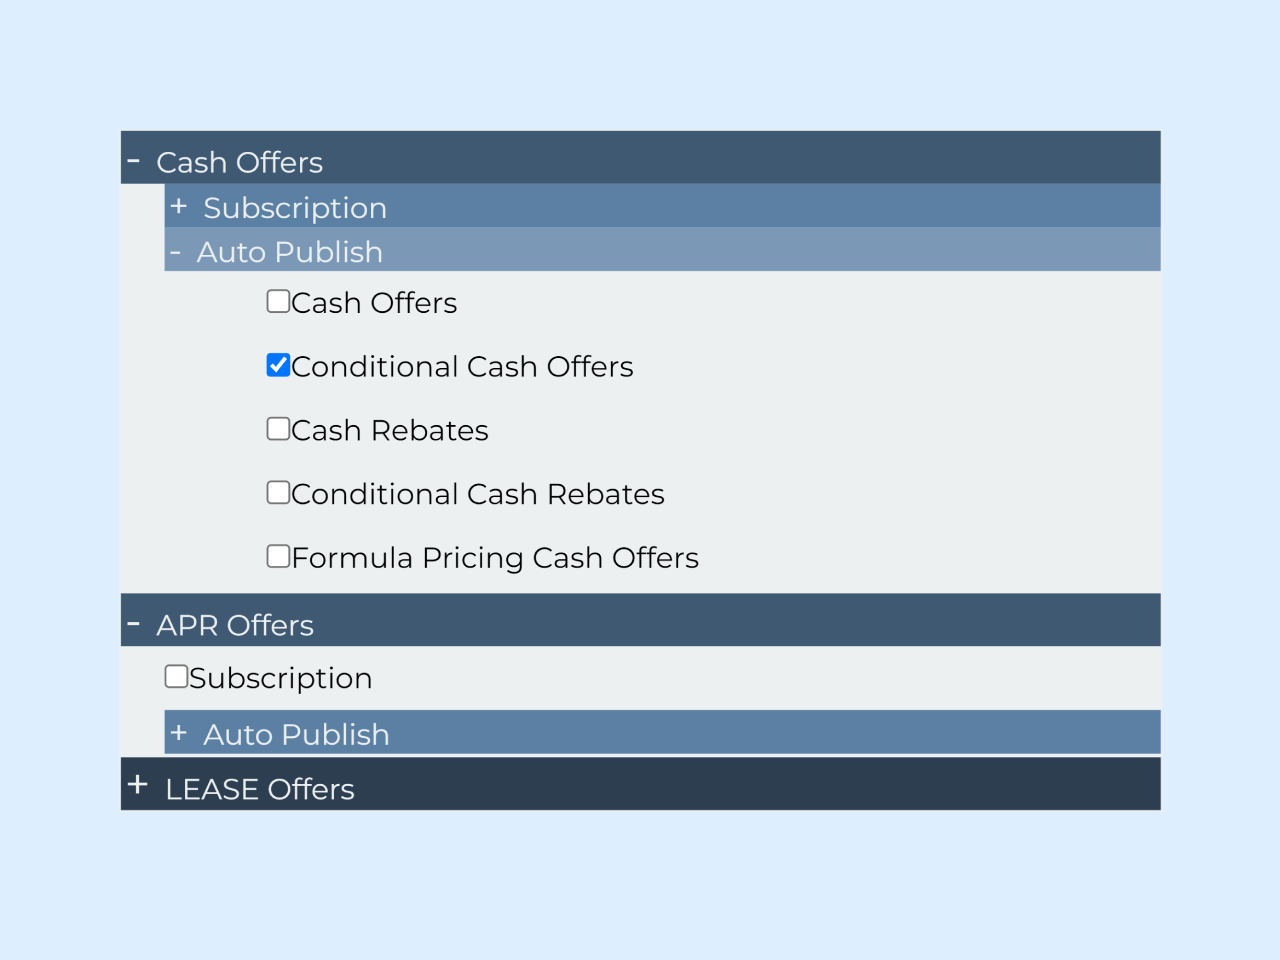This screenshot has height=960, width=1280.
Task: Expand the Subscription section under Cash Offers
Action: tap(179, 206)
